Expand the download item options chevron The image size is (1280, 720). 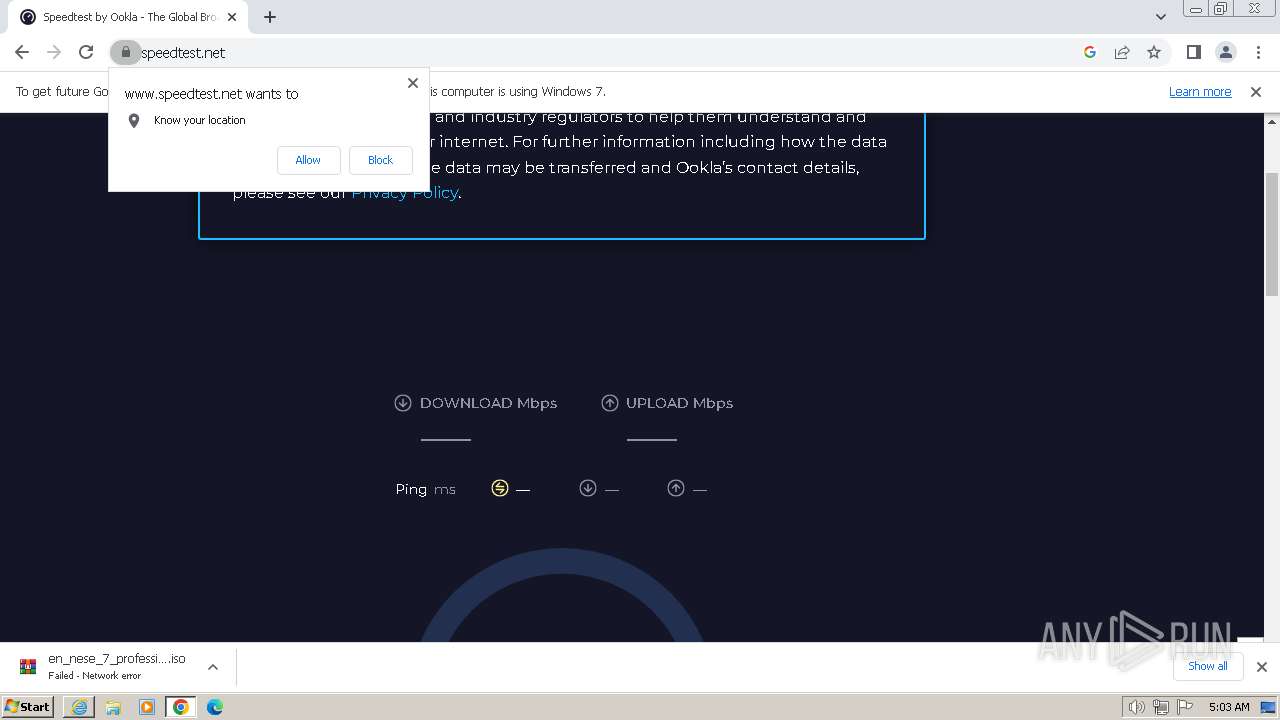(x=212, y=667)
